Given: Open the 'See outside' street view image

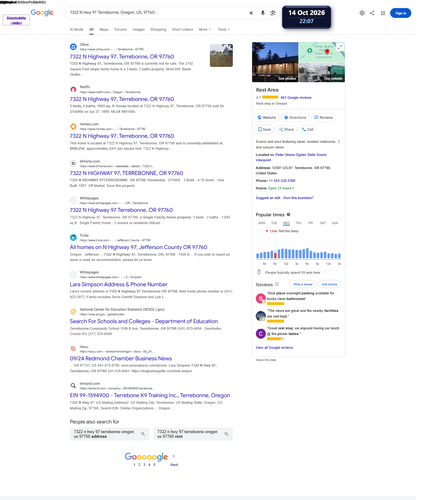Looking at the screenshot, I should tap(322, 72).
